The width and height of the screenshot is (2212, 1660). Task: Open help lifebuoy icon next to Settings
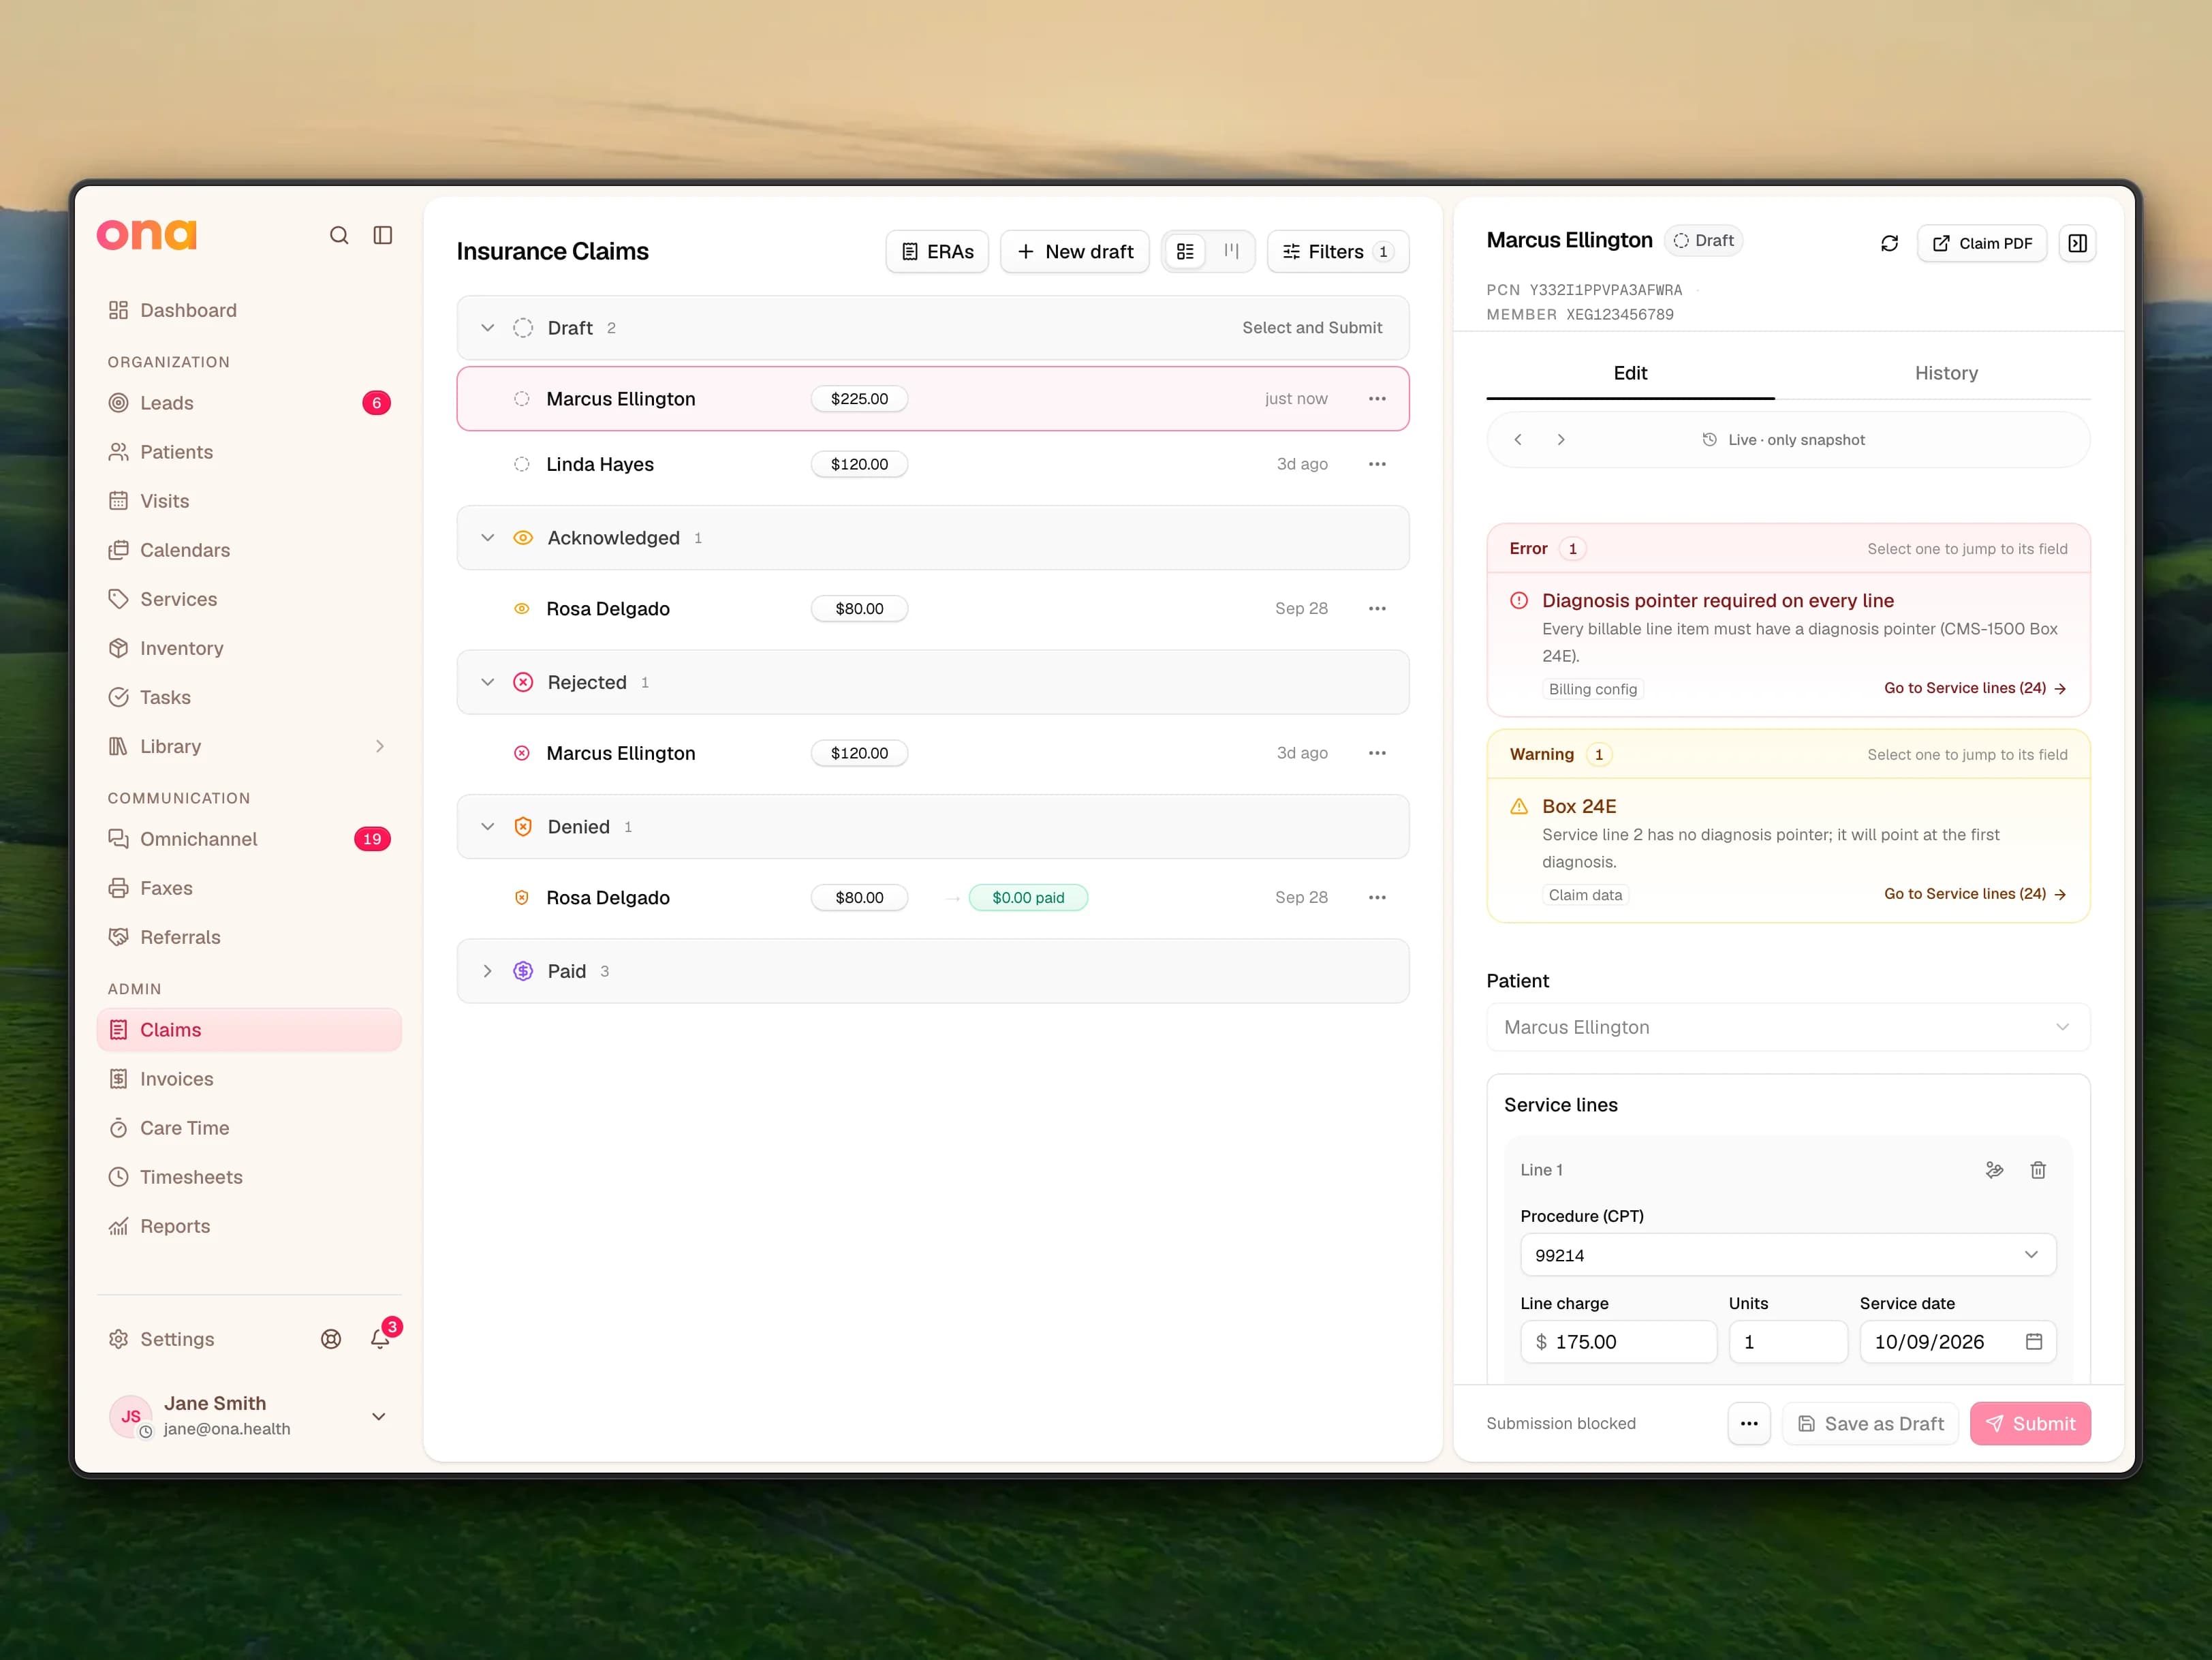(331, 1339)
